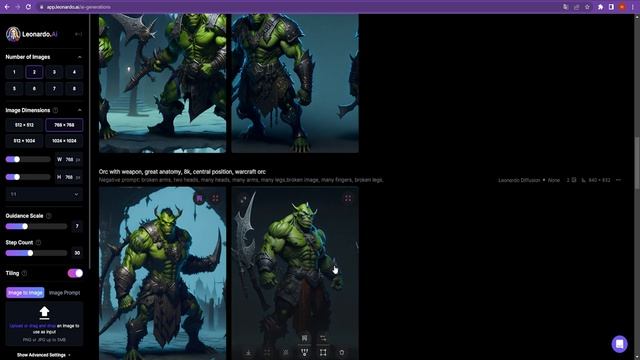Open the right dark orc image thumbnail

tap(295, 273)
